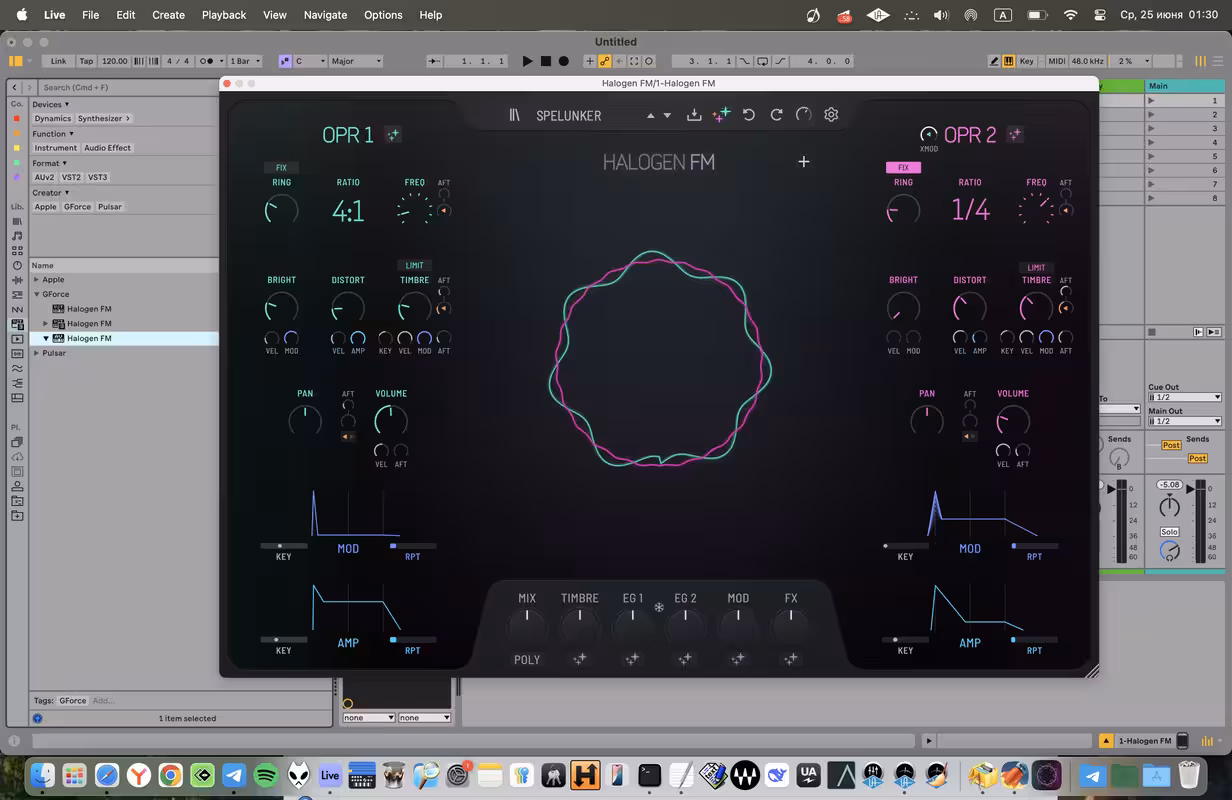Toggle POLY mode under the MIX knob
1232x800 pixels.
(527, 660)
